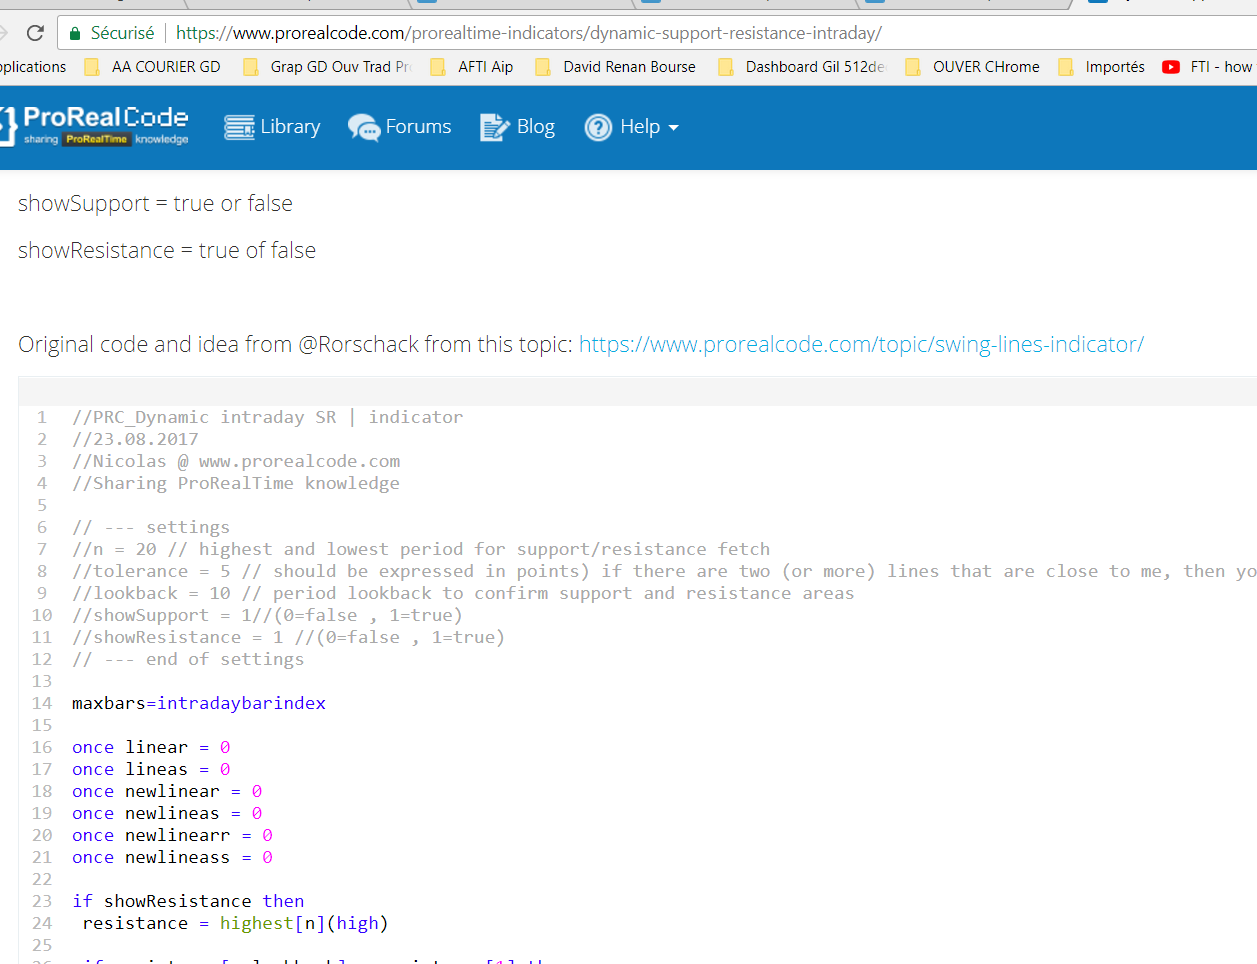The width and height of the screenshot is (1257, 964).
Task: Open the David Renan Bourse bookmark folder
Action: [x=616, y=67]
